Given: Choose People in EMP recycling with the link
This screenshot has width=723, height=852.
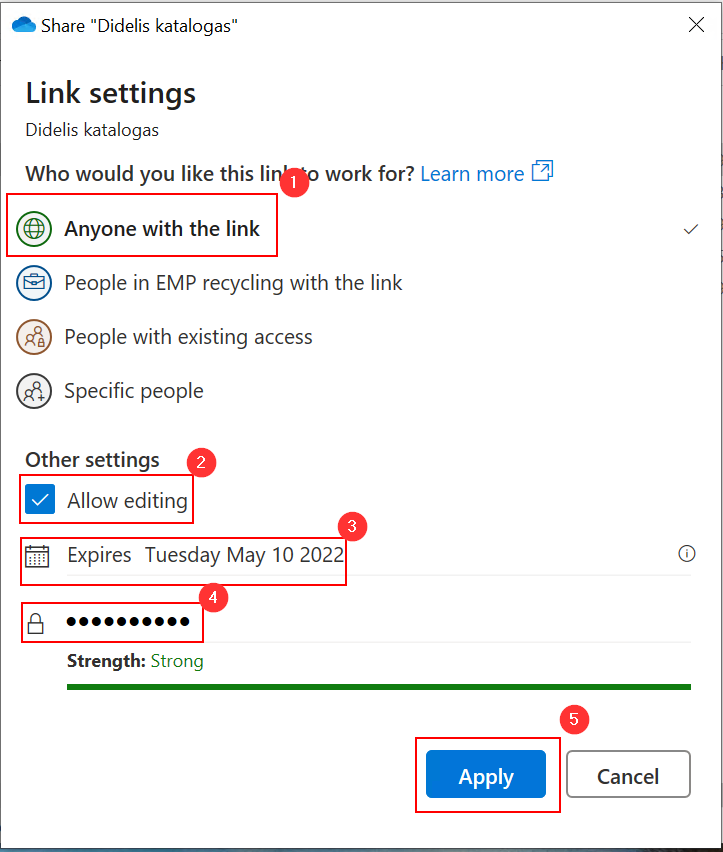Looking at the screenshot, I should [x=233, y=283].
